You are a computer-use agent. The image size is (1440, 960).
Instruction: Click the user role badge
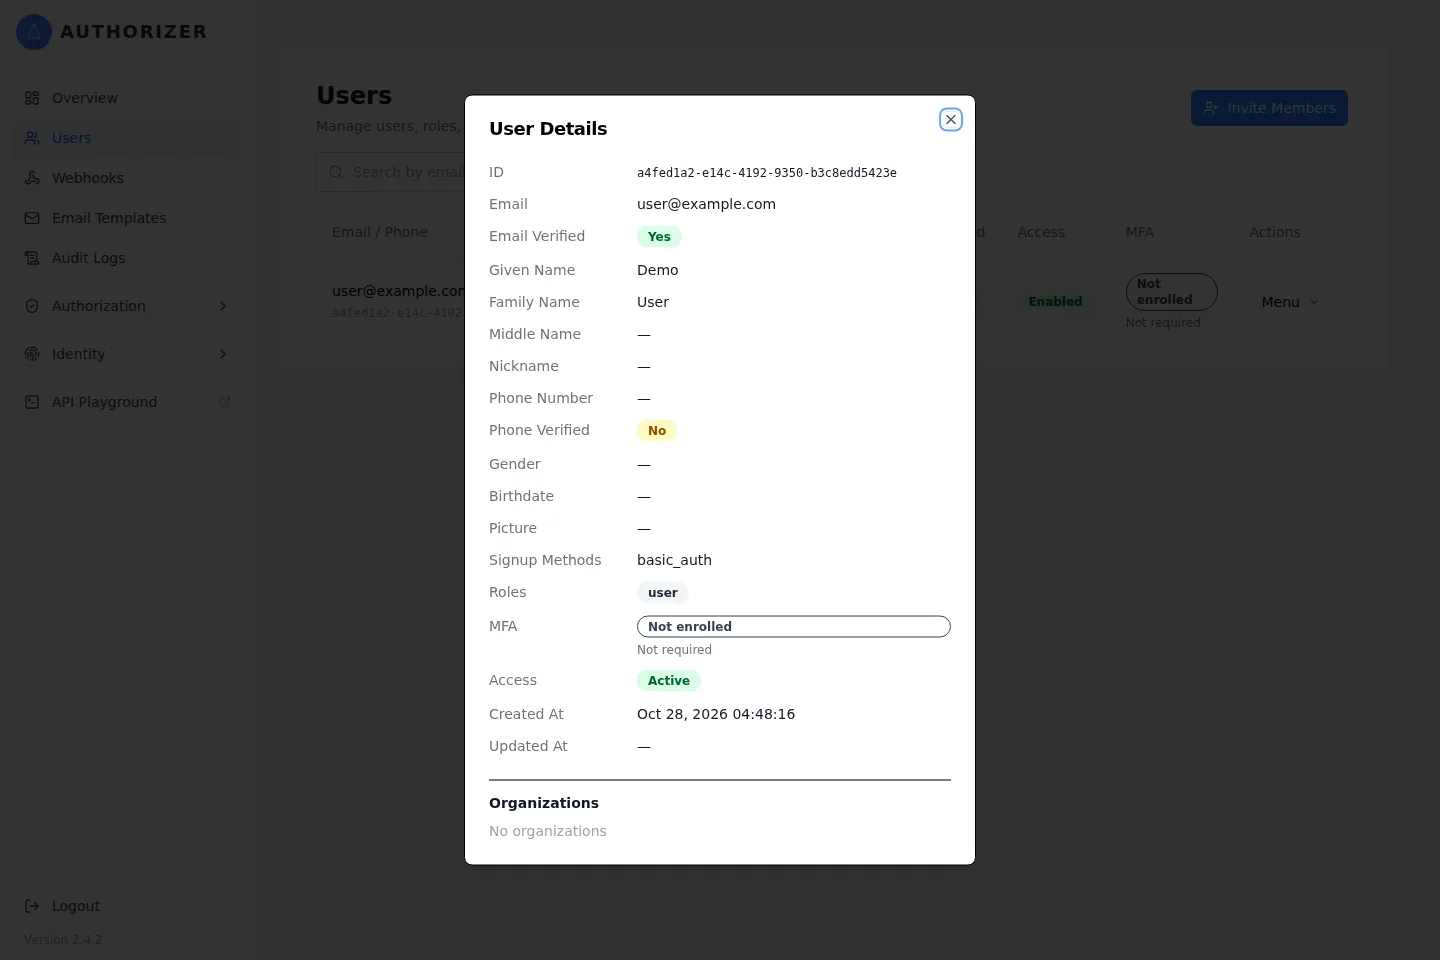point(663,593)
